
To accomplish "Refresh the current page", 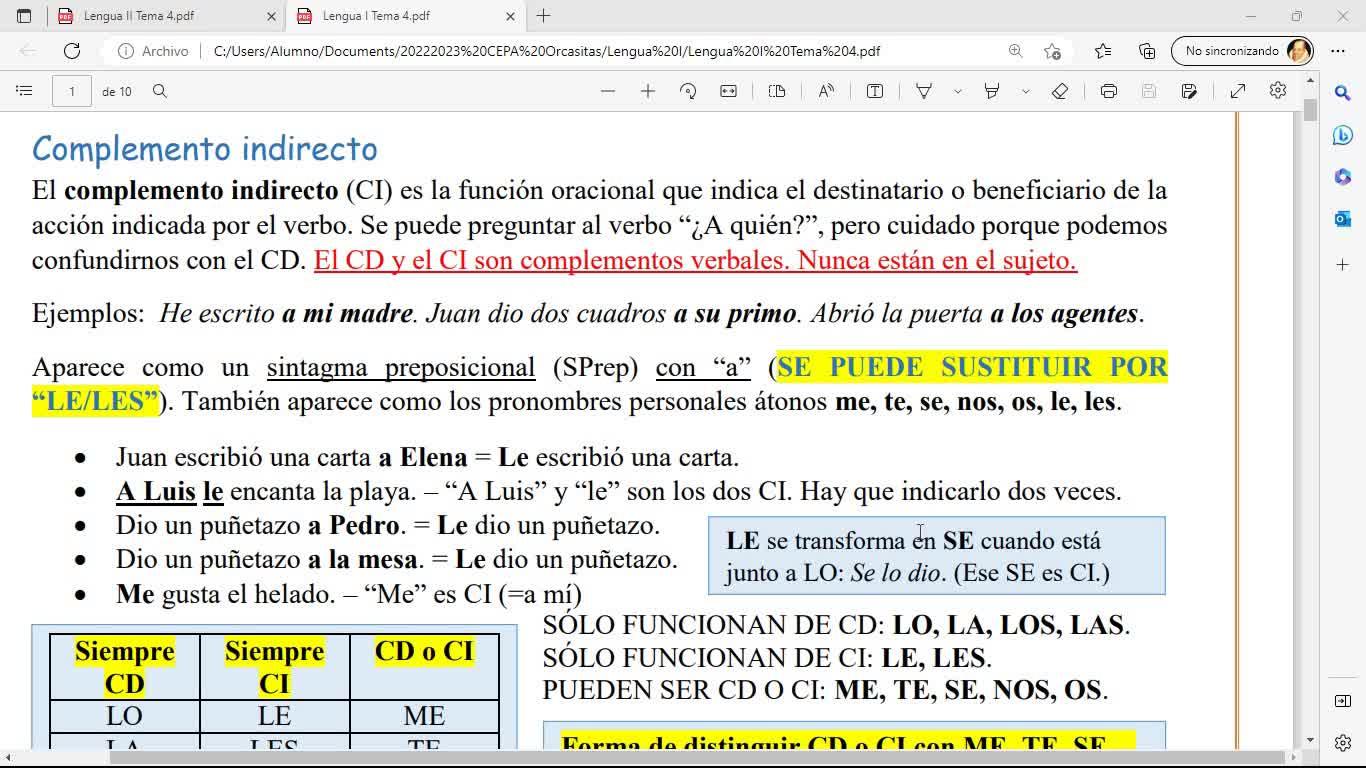I will (x=72, y=51).
